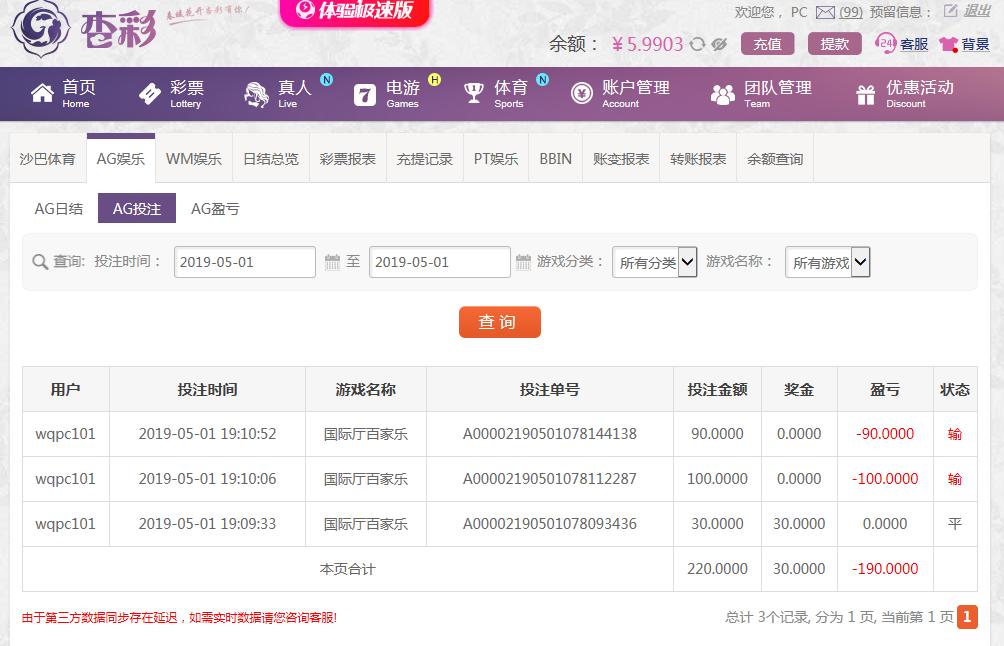
Task: Click the background shirt icon
Action: tap(948, 44)
